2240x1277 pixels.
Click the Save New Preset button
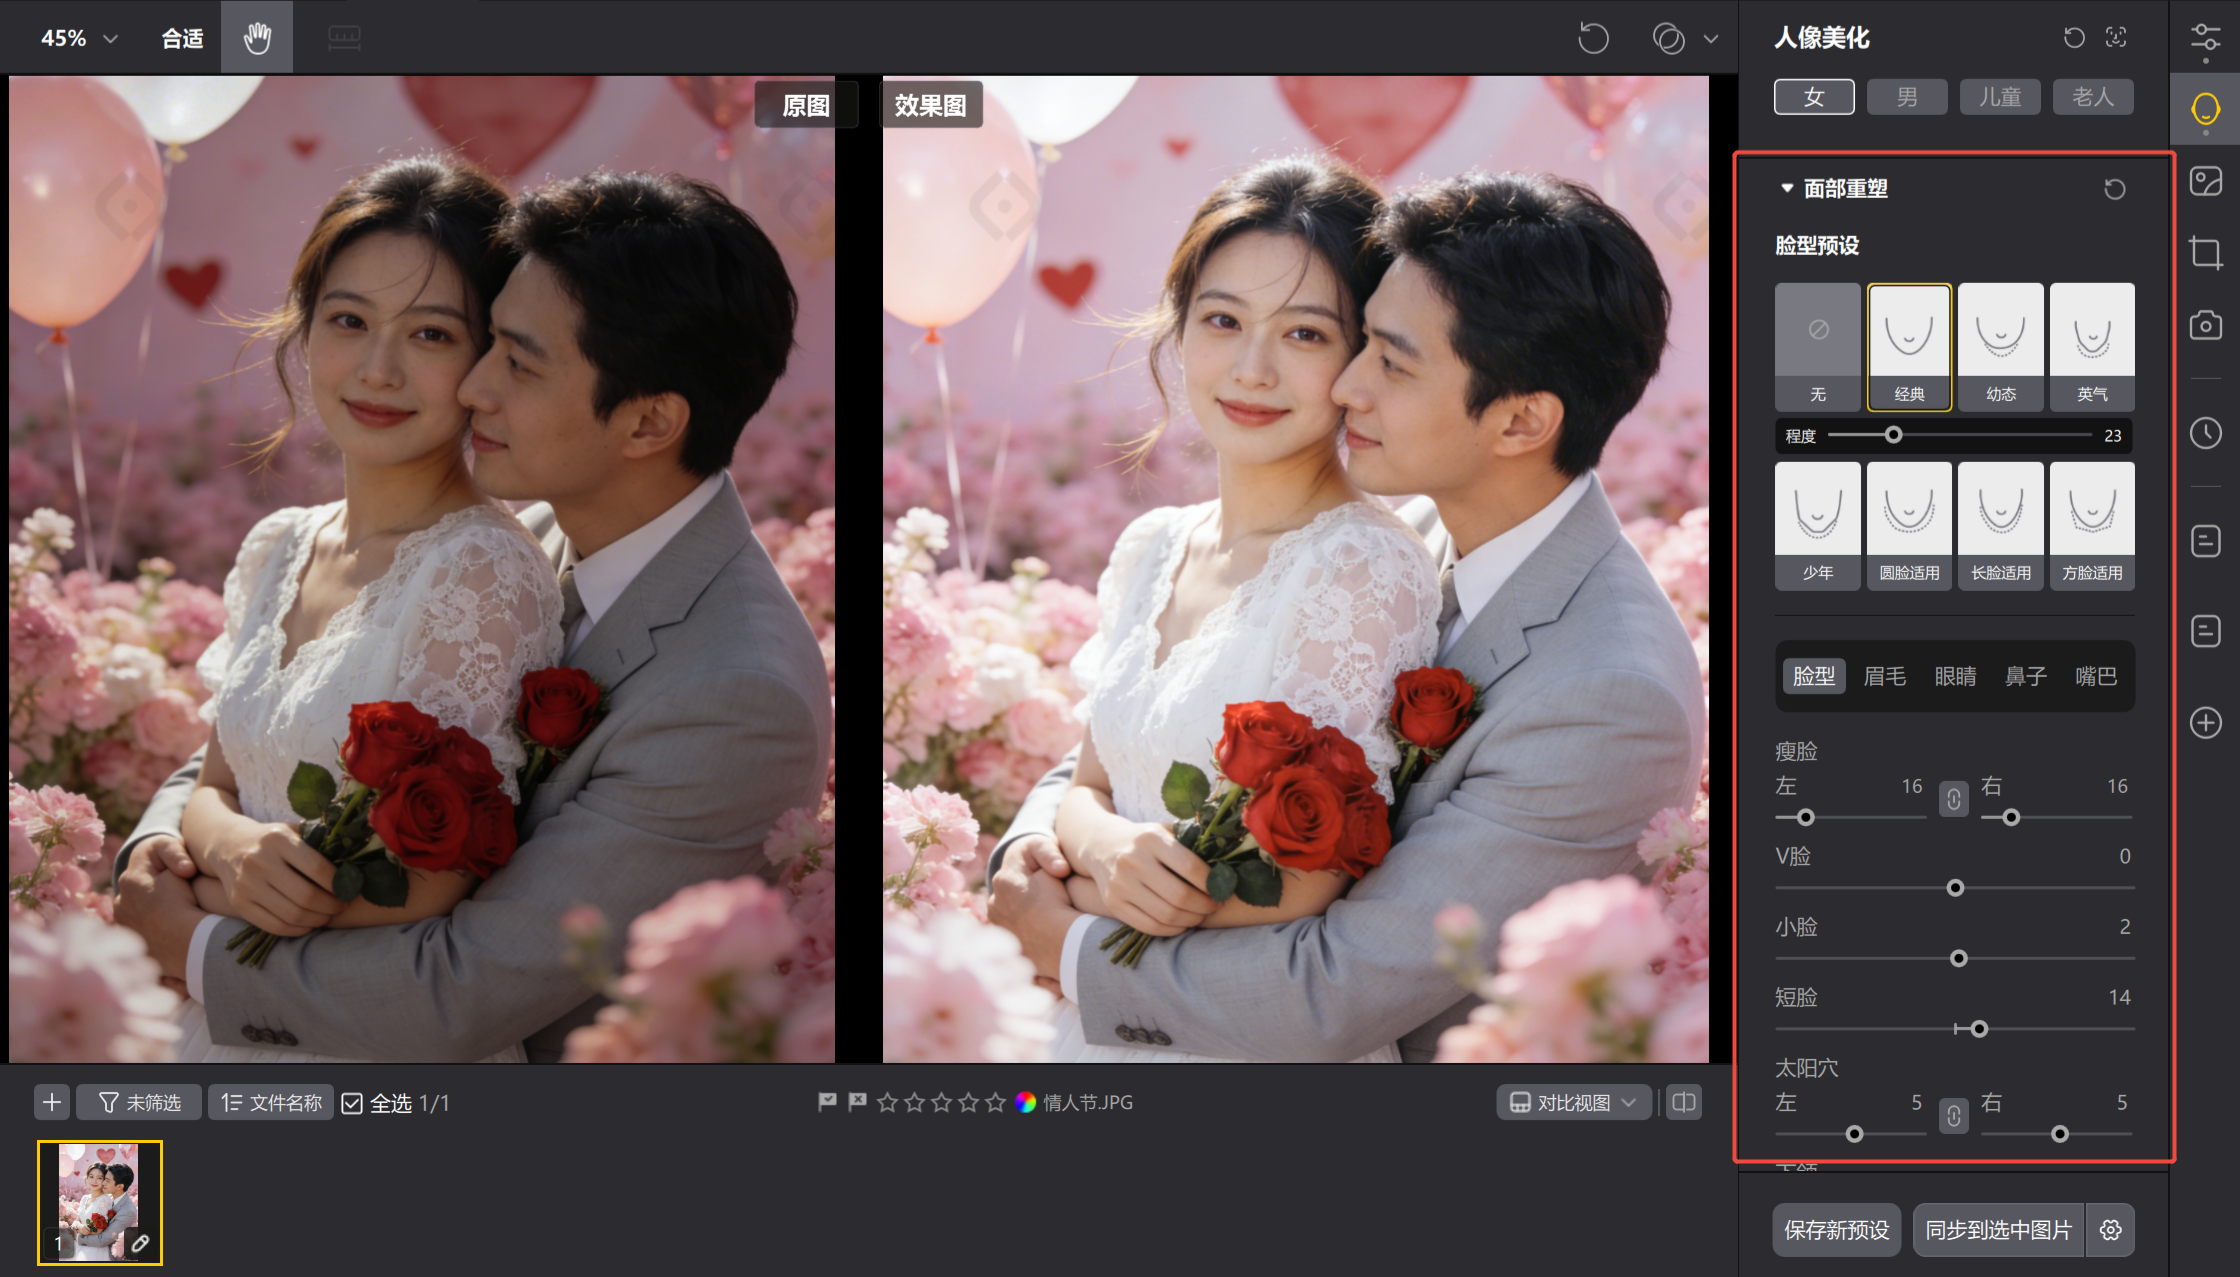1836,1230
